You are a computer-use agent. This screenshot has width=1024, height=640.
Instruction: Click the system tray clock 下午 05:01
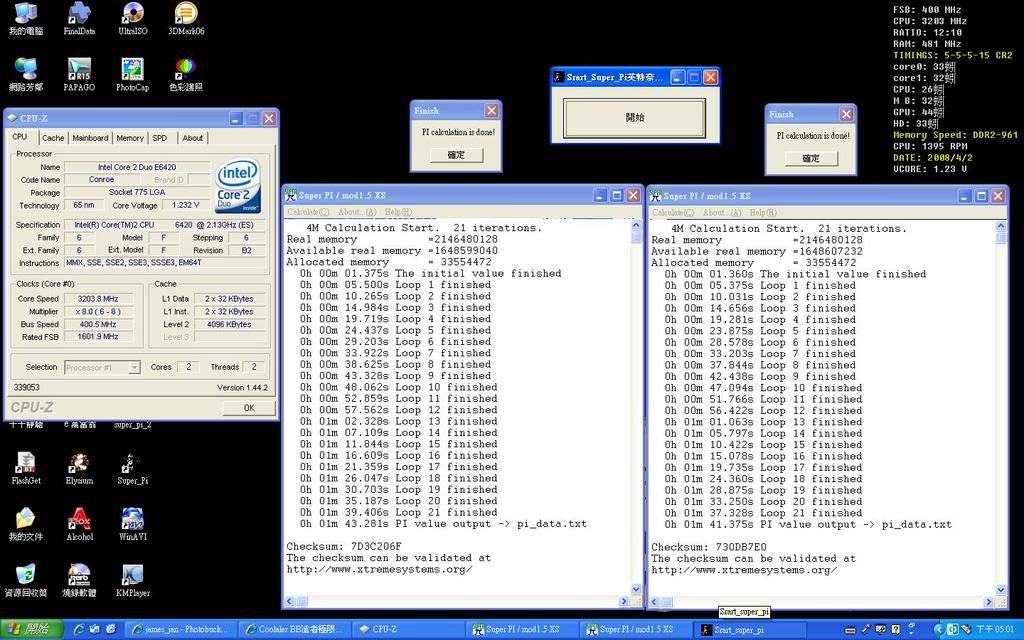pos(995,630)
